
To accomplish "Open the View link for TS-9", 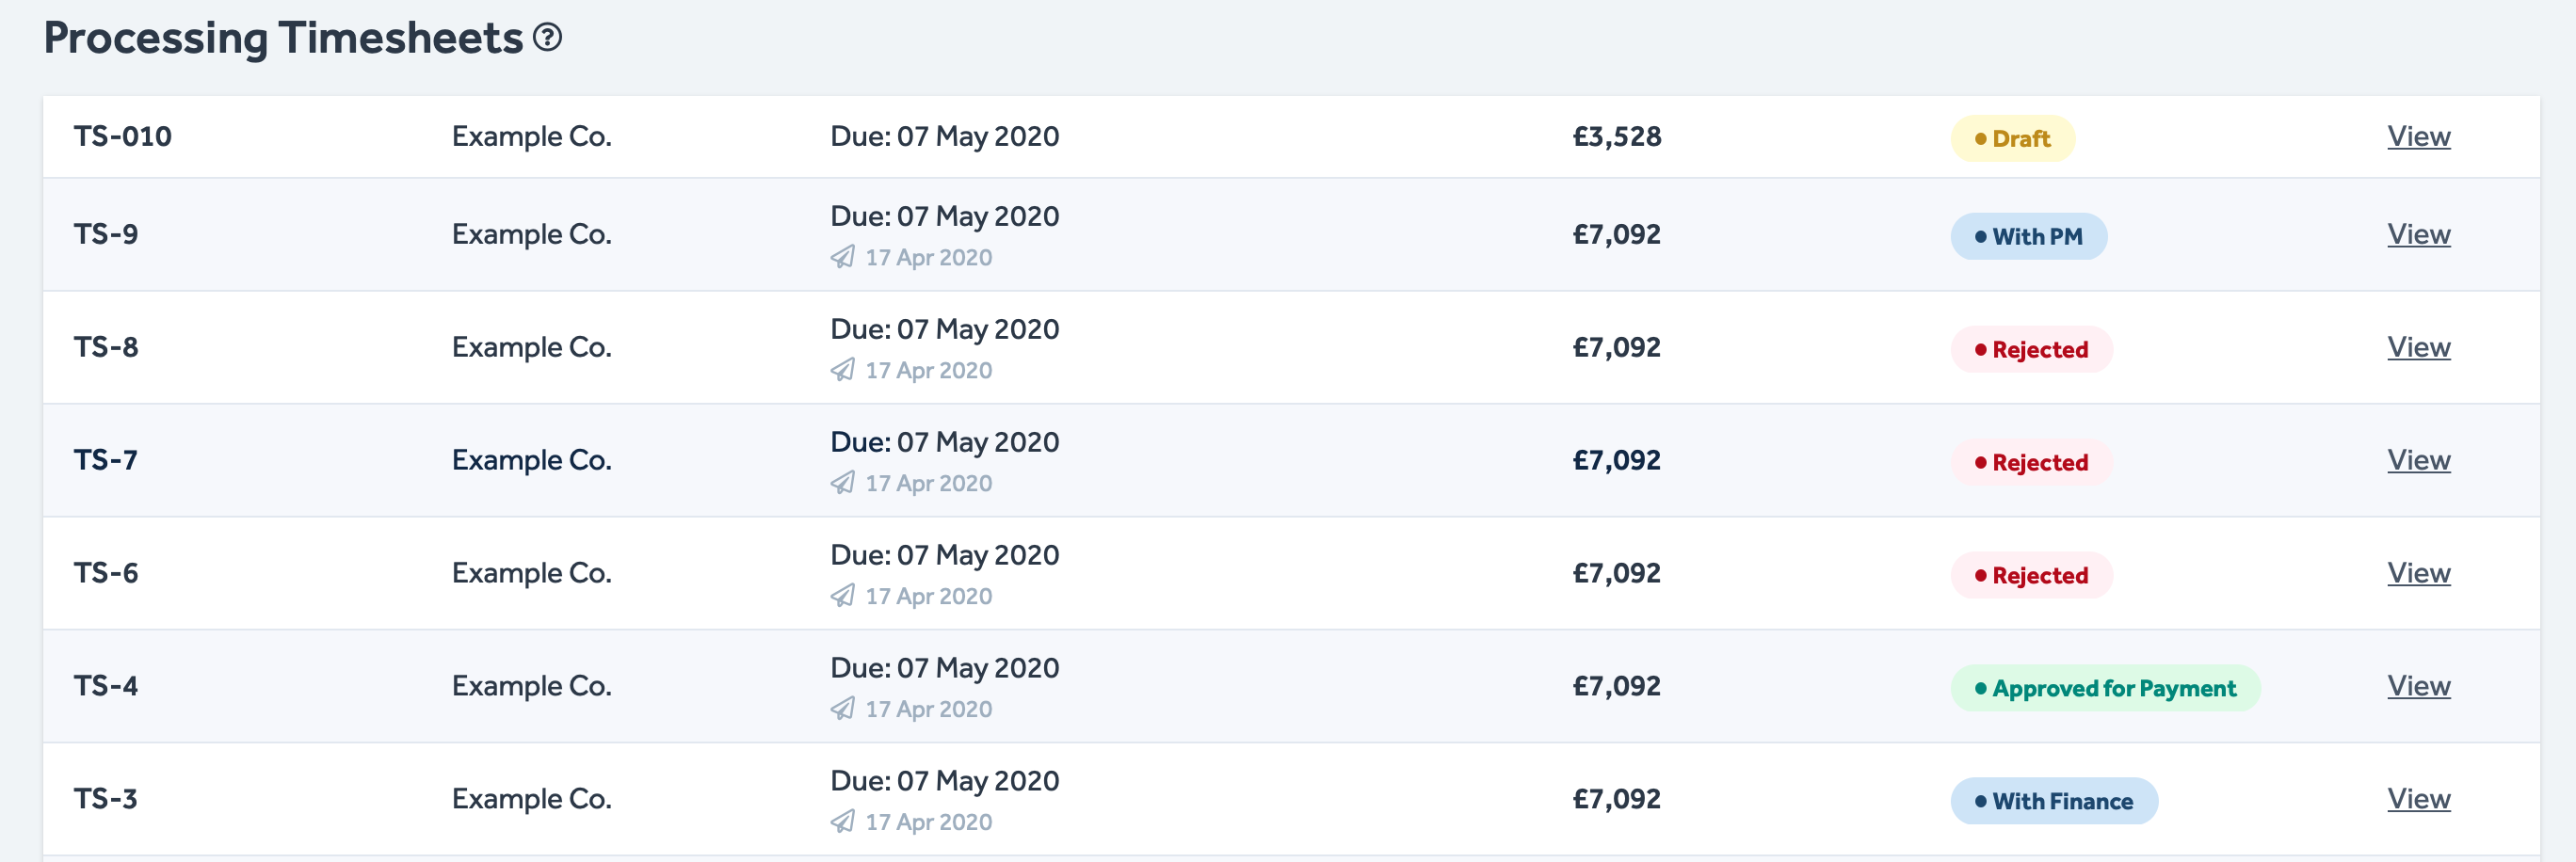I will (x=2418, y=234).
